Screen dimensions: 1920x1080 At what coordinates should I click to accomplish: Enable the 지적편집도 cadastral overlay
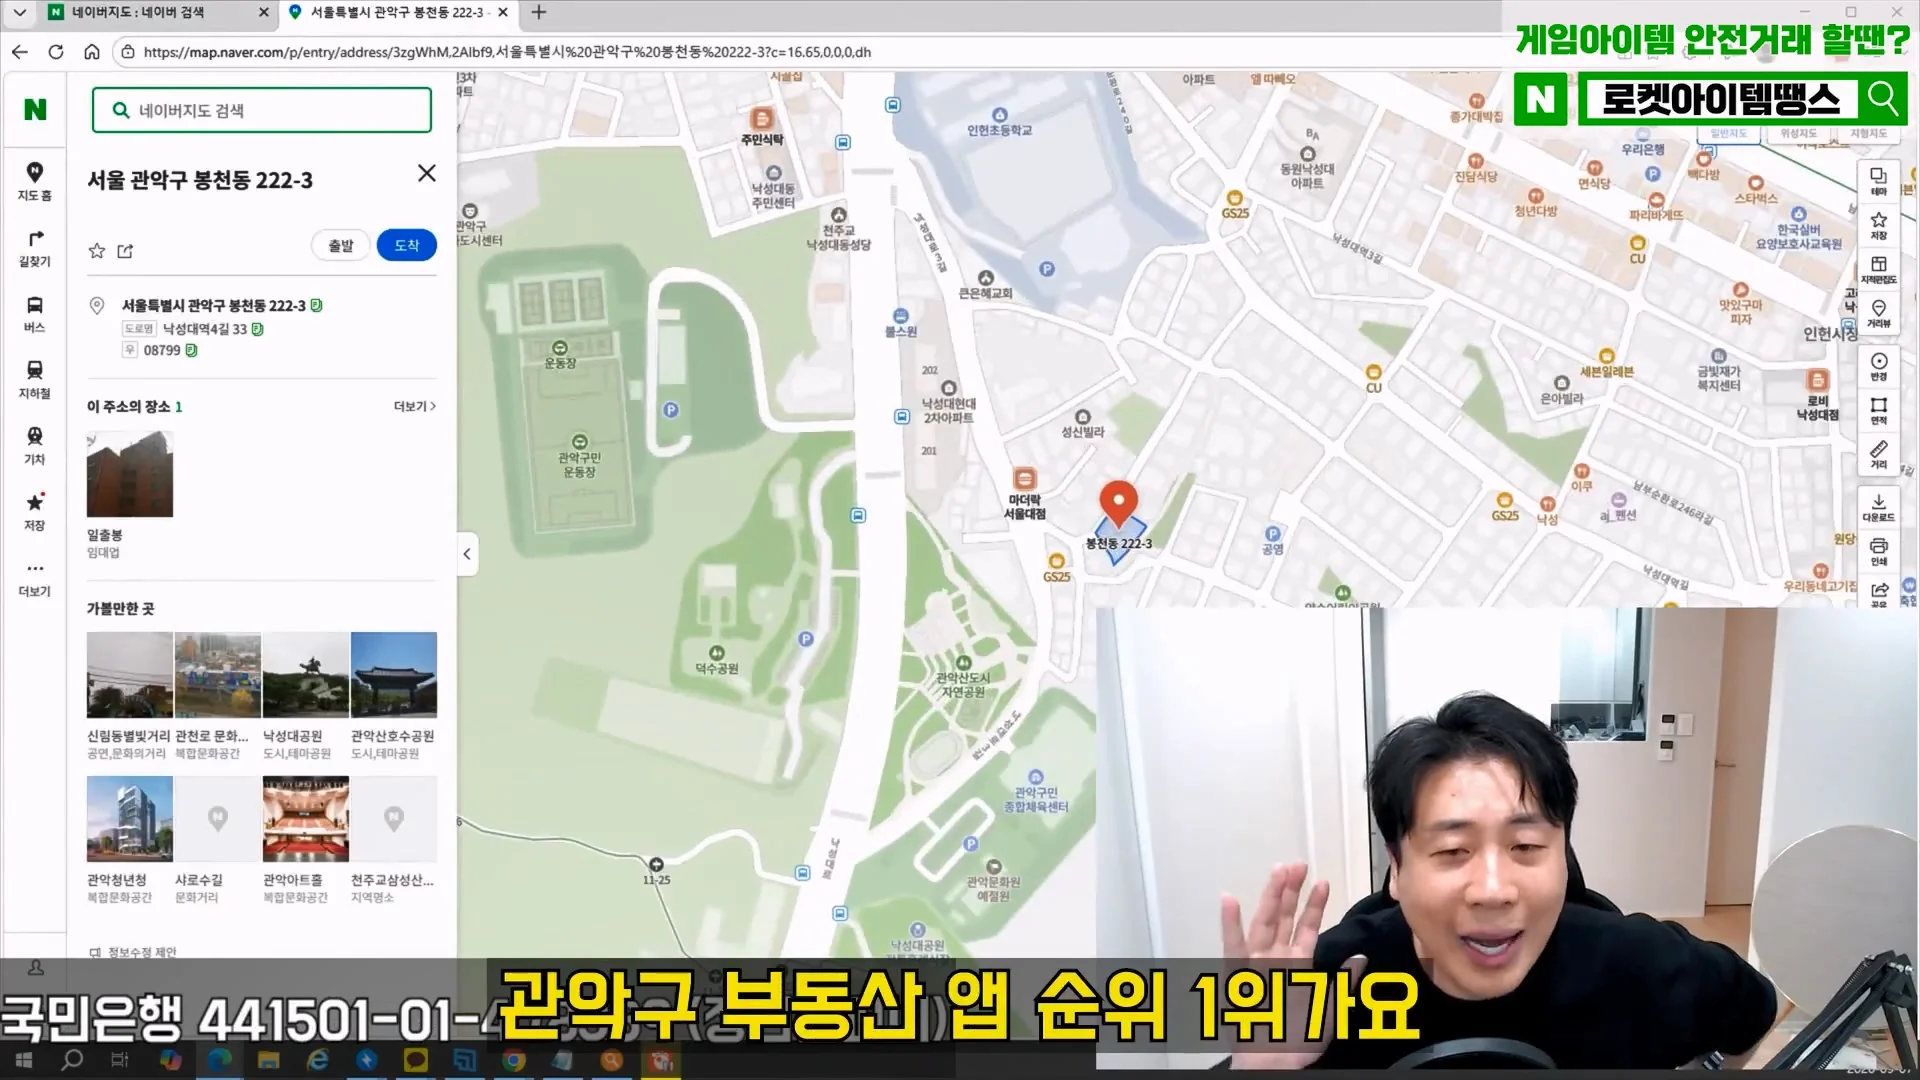click(1879, 269)
